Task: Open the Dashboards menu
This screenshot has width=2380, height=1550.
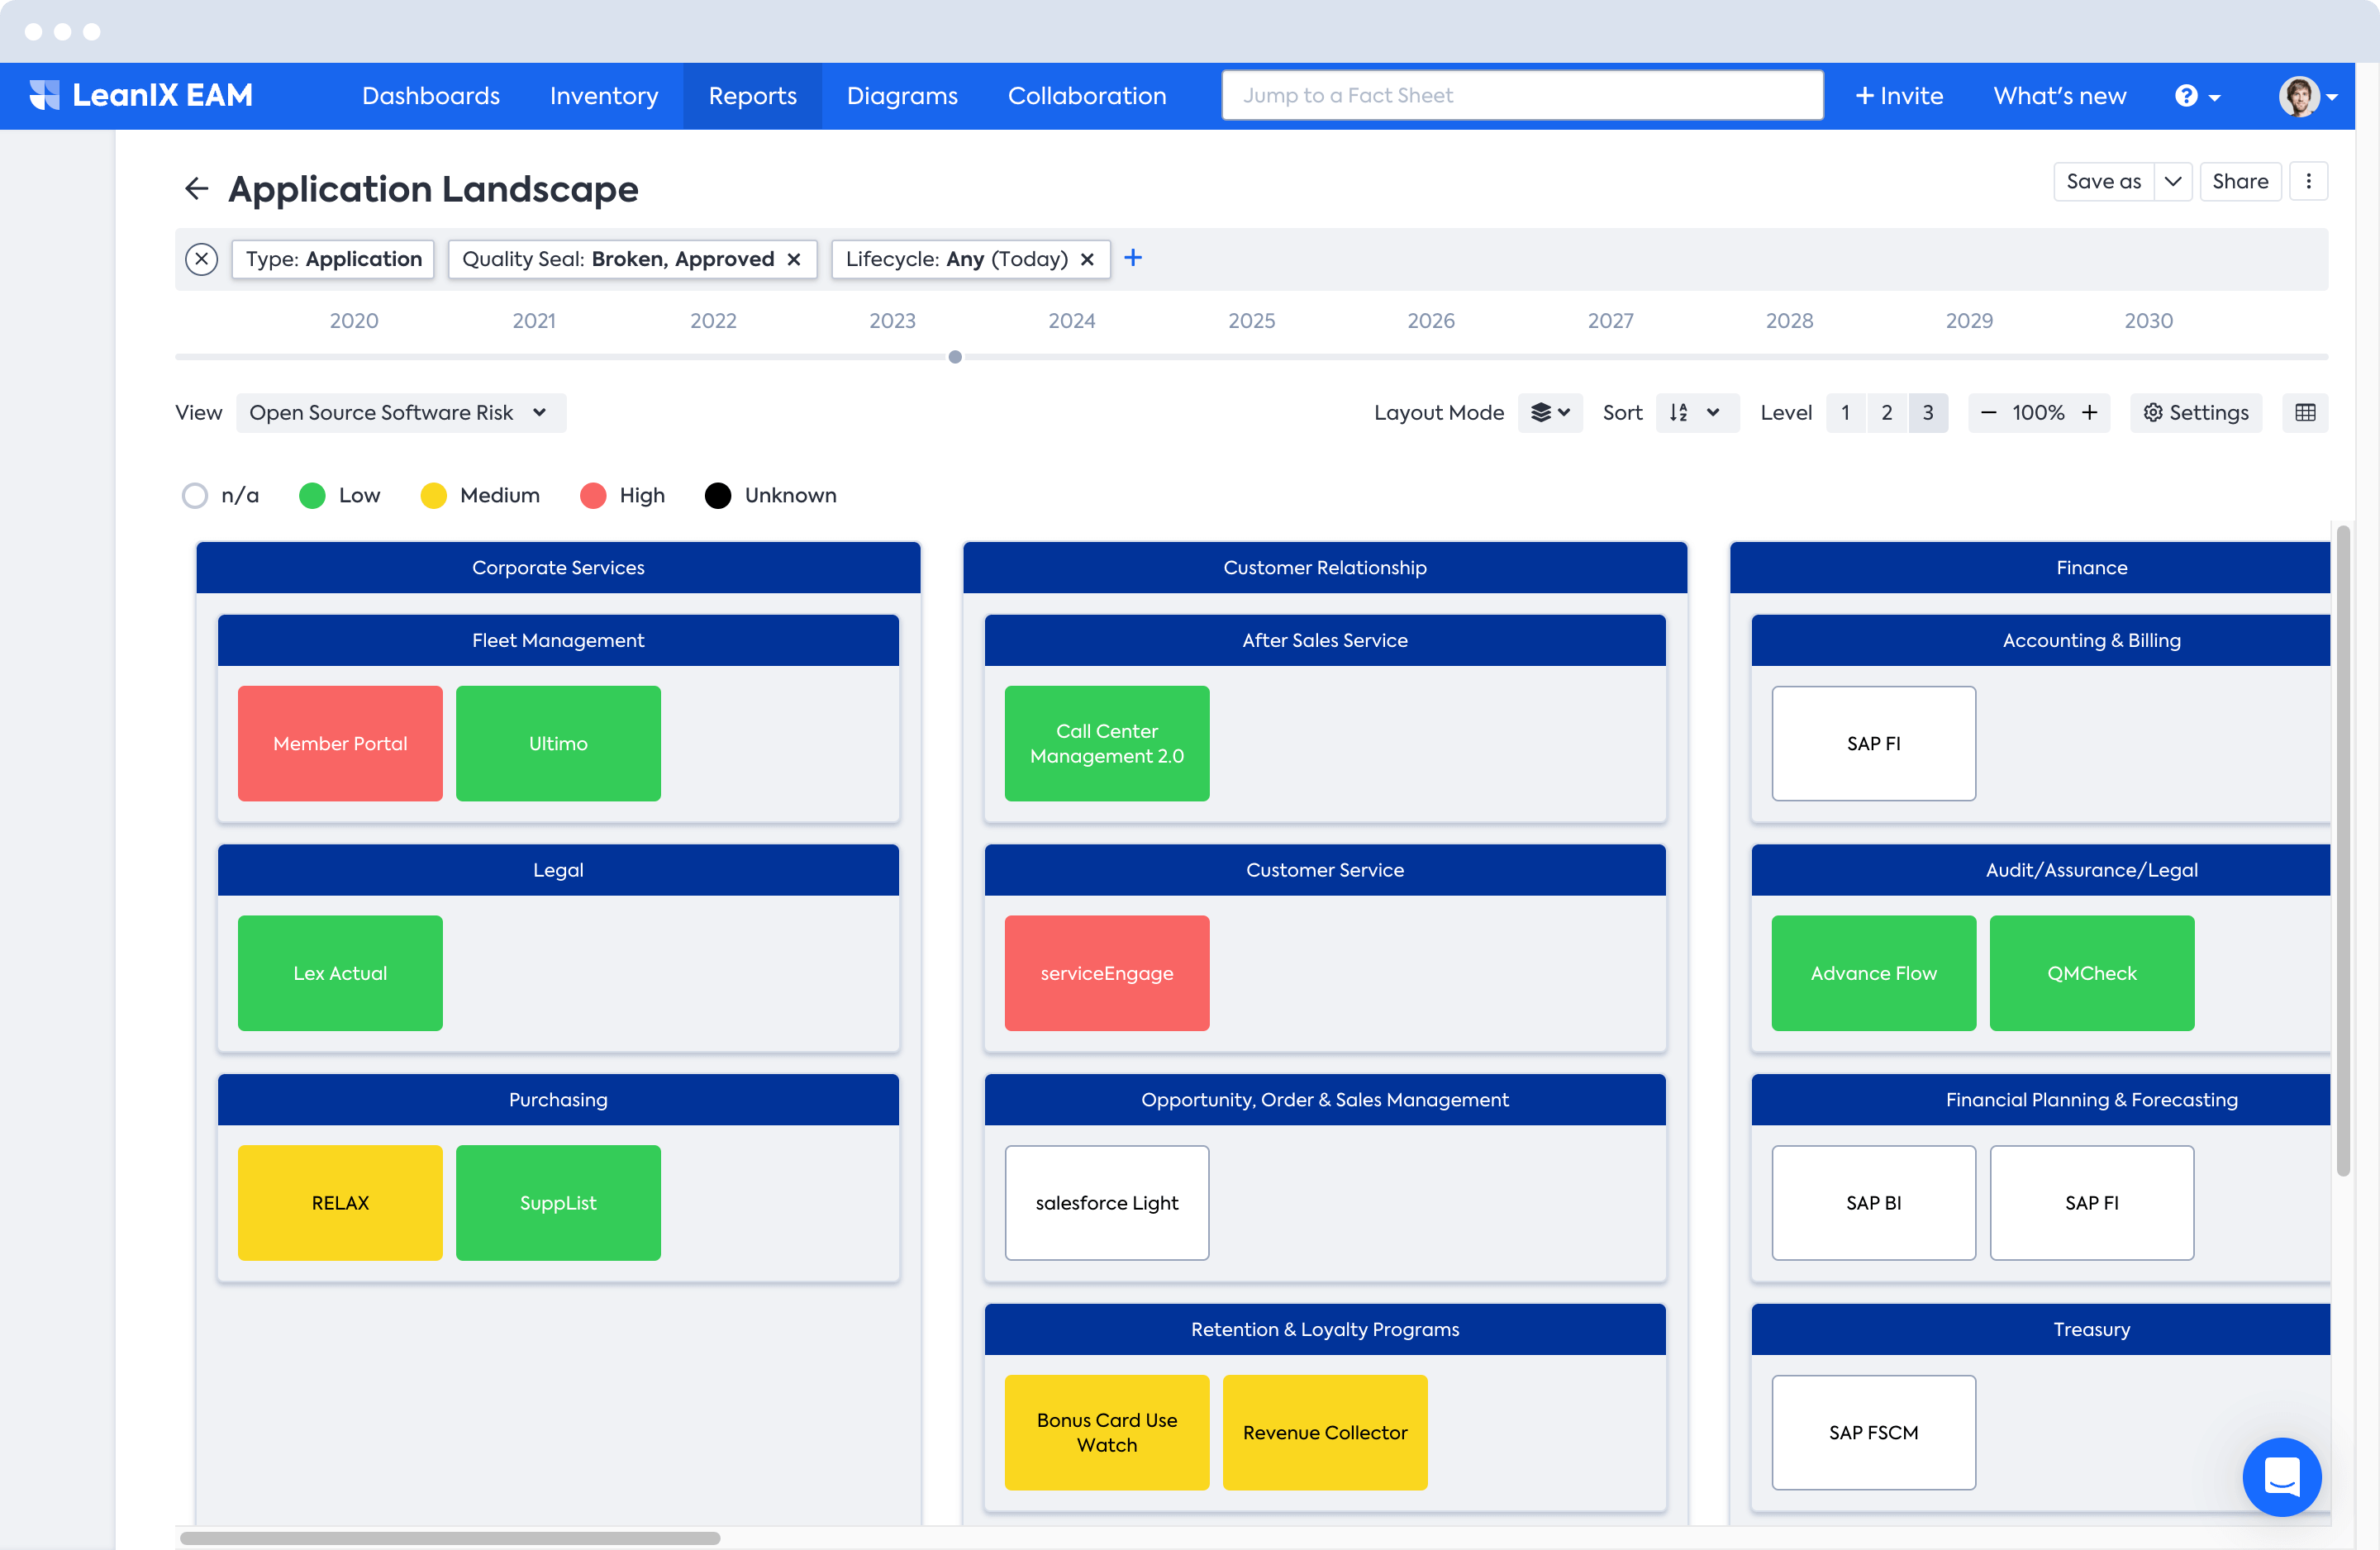Action: 430,96
